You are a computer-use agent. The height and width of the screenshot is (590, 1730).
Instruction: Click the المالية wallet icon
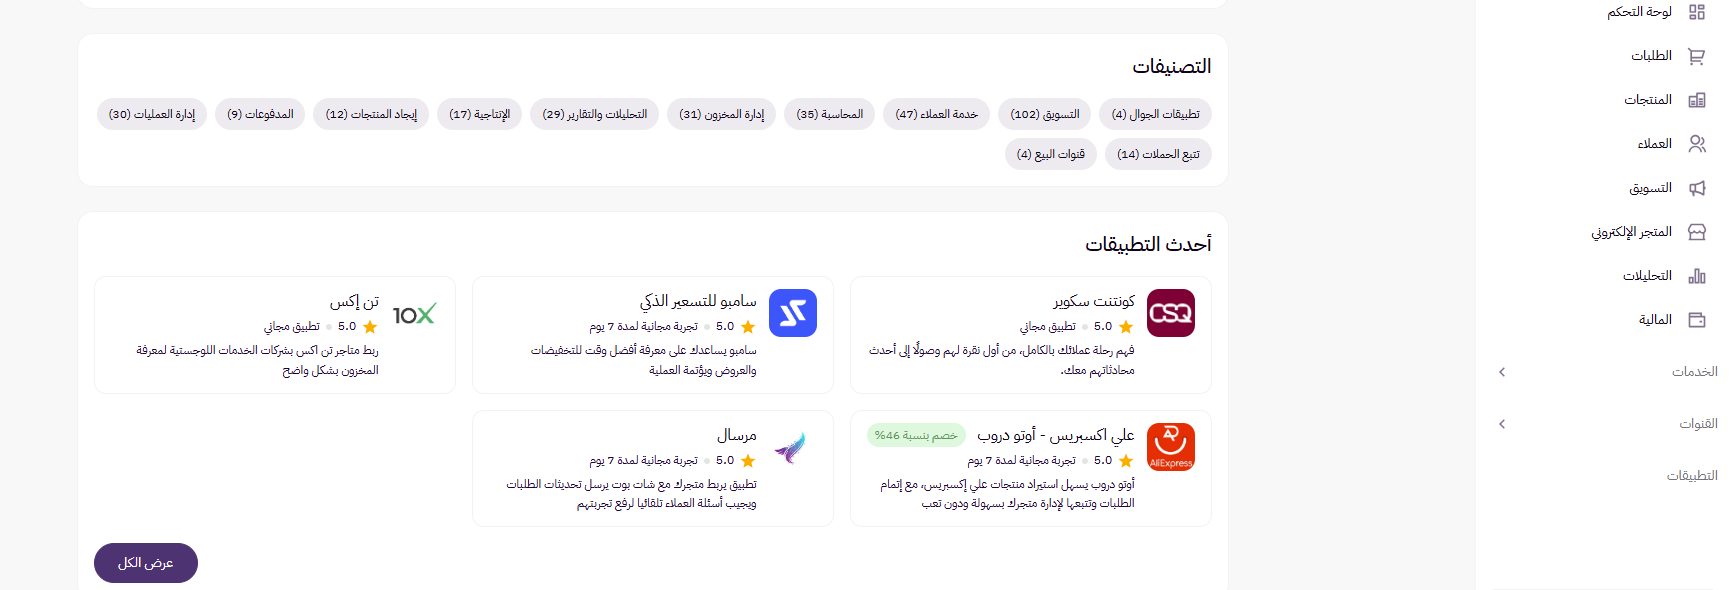tap(1697, 320)
